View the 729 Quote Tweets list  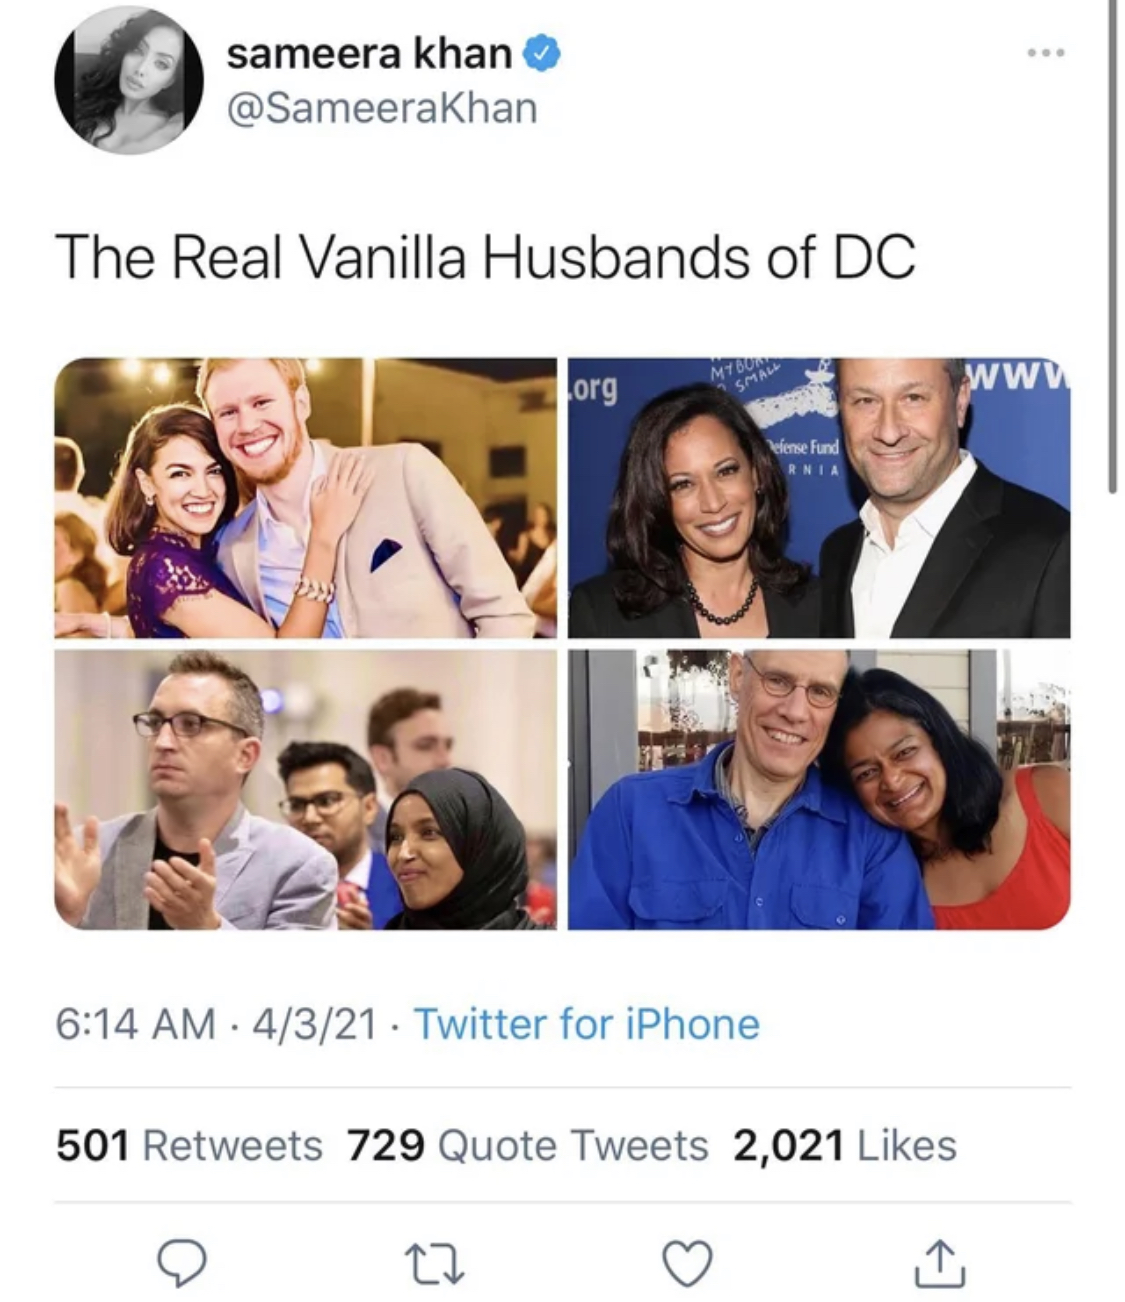(x=527, y=1145)
